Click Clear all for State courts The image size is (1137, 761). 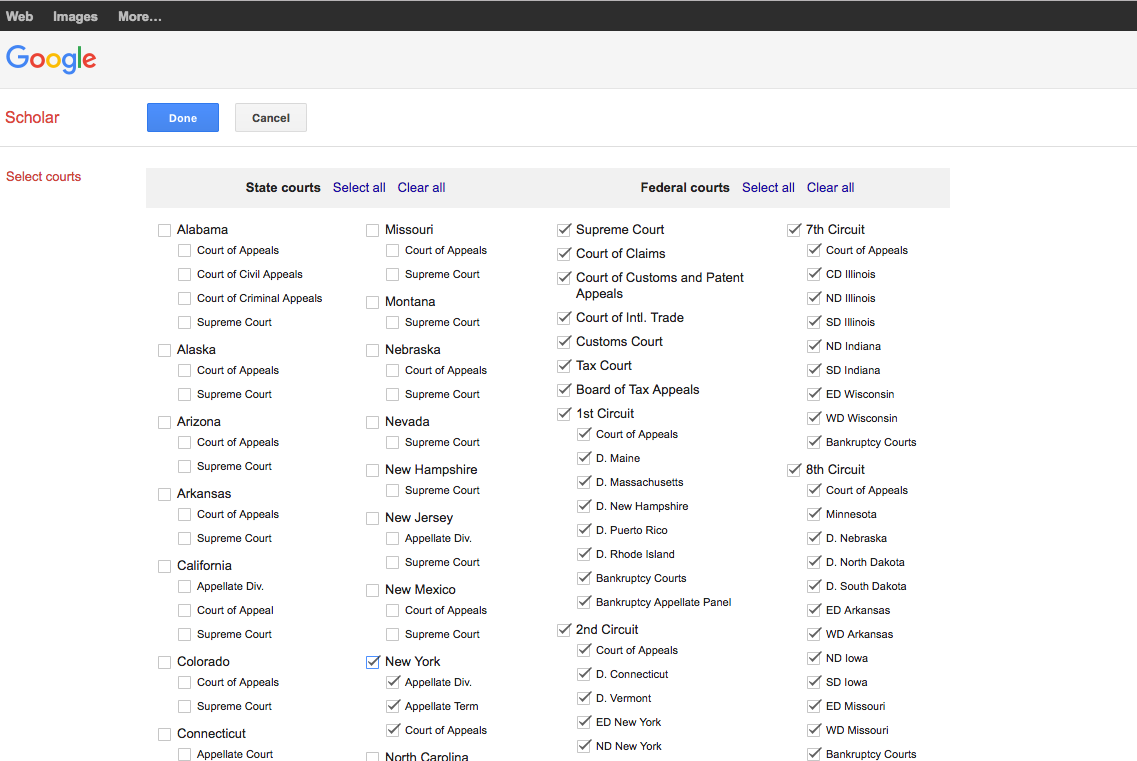[421, 187]
